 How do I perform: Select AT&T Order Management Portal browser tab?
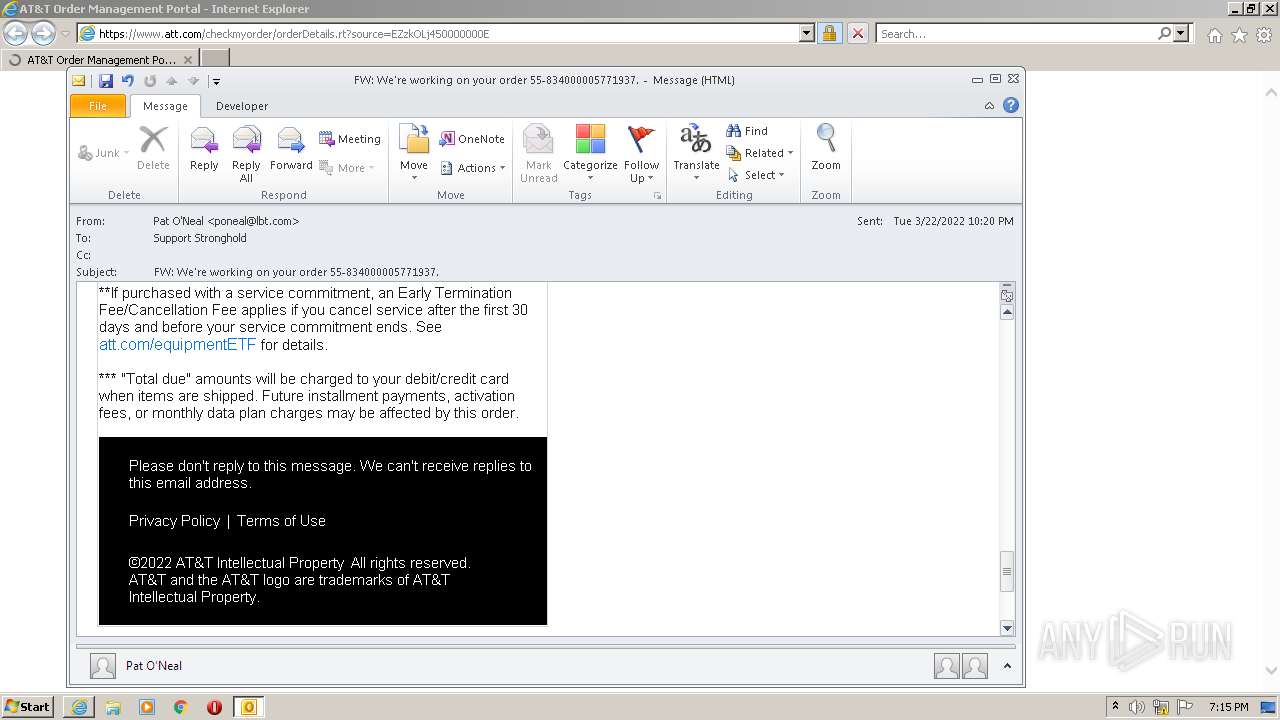click(100, 60)
